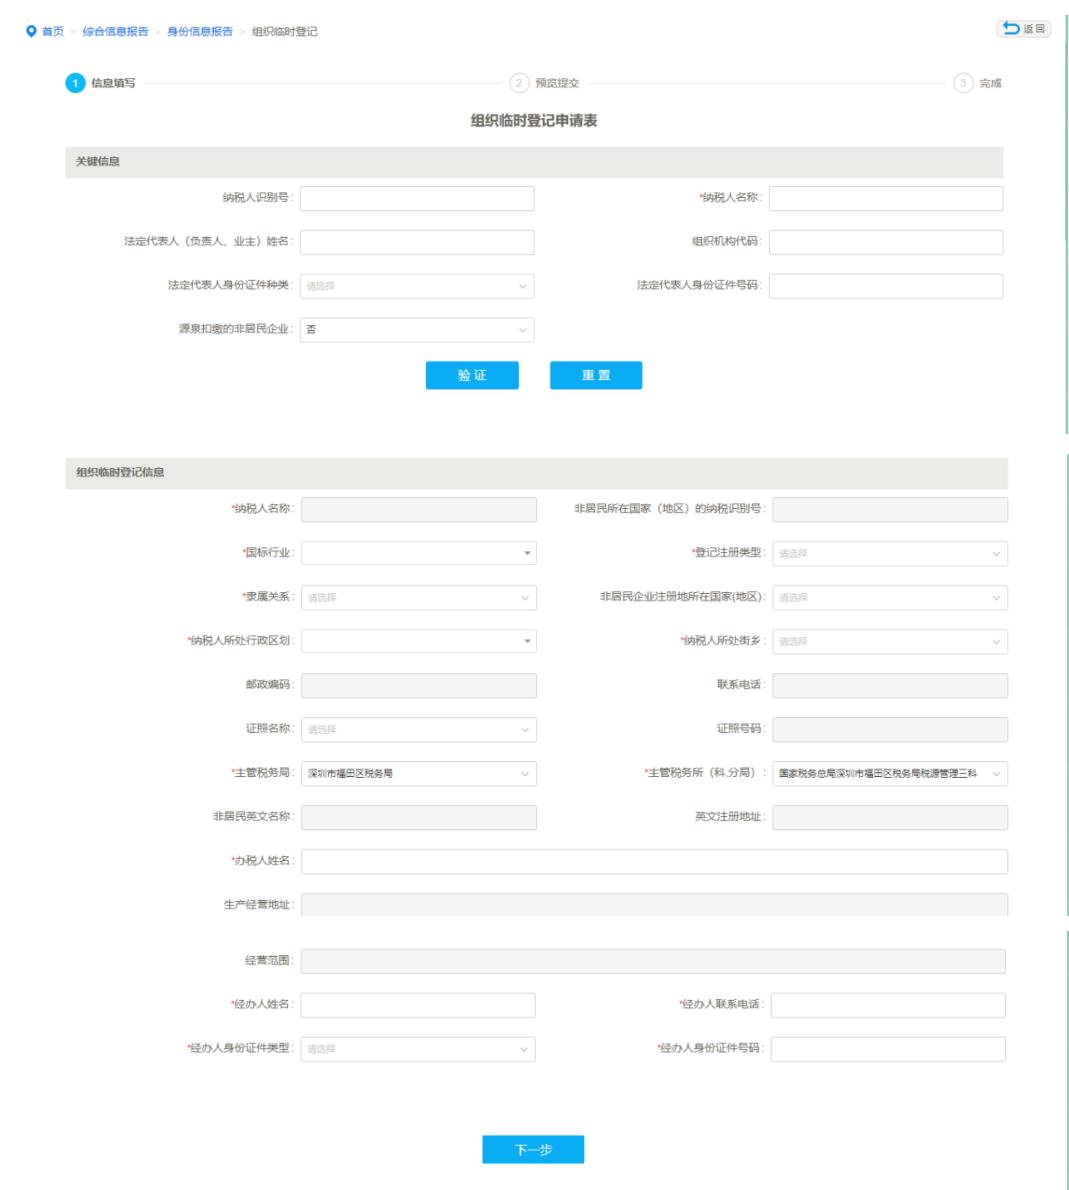
Task: Go to 综合信息报告 breadcrumb
Action: (115, 32)
